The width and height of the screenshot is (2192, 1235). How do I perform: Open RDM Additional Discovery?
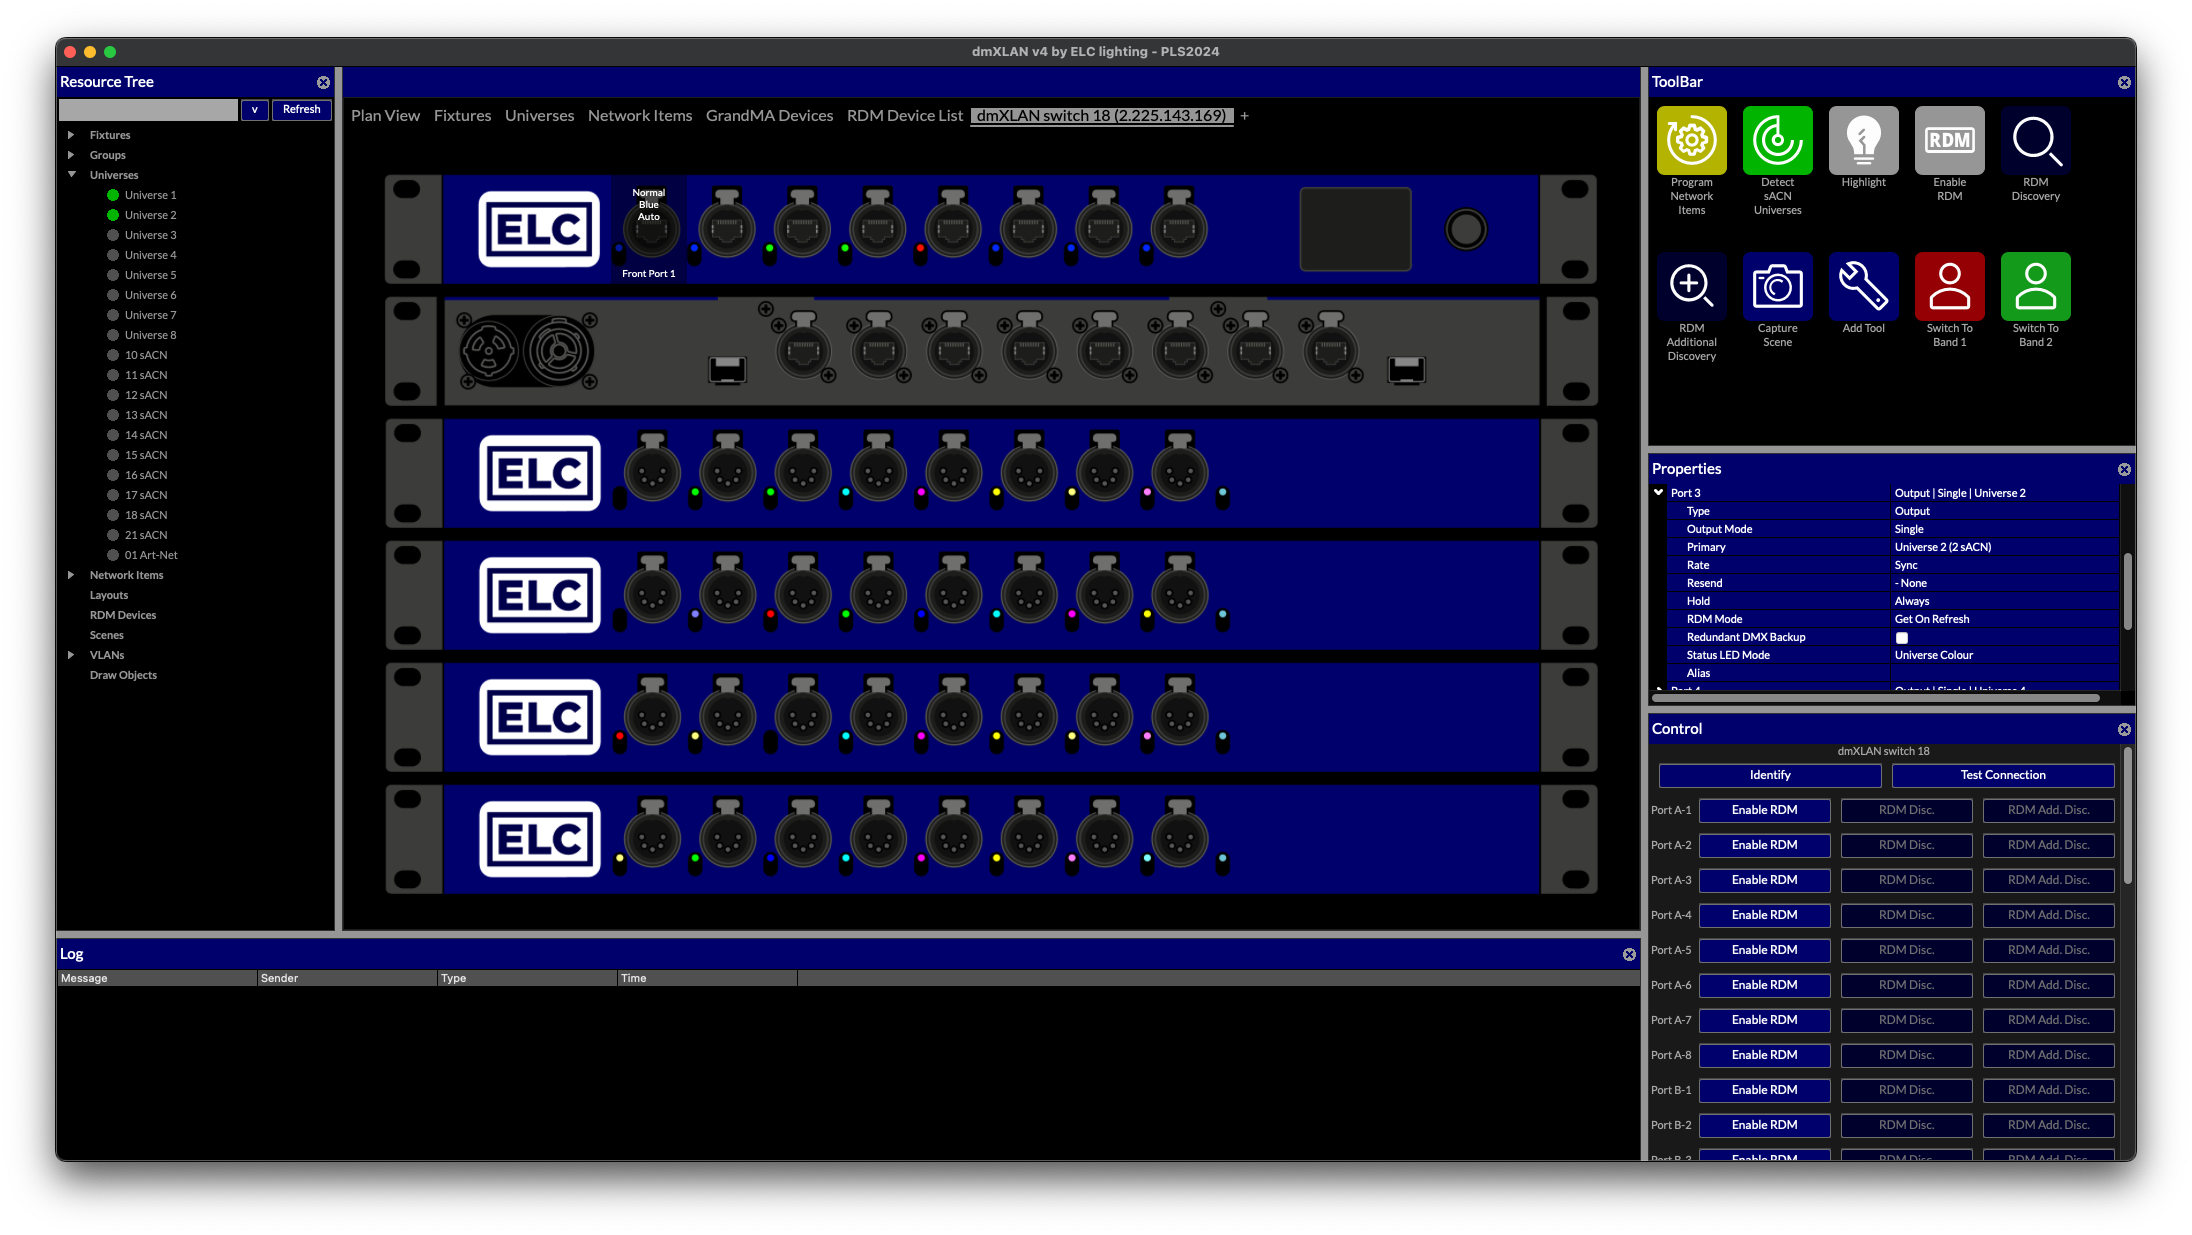(1691, 287)
